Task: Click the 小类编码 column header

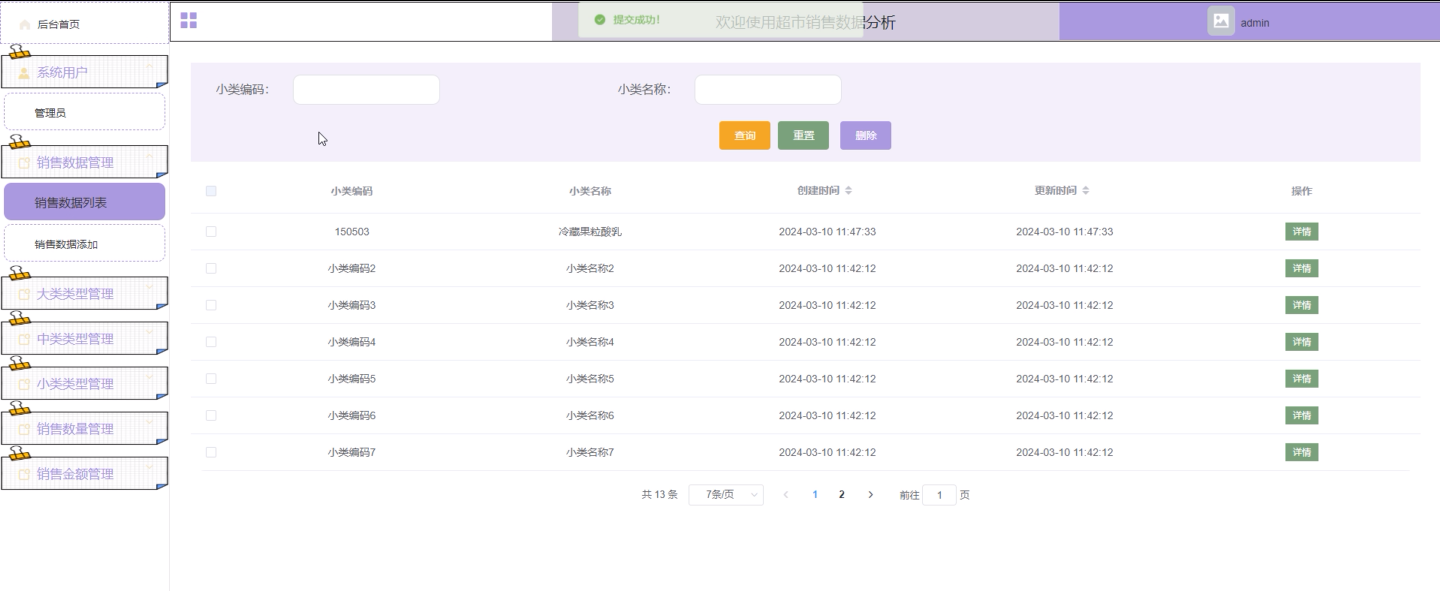Action: (352, 191)
